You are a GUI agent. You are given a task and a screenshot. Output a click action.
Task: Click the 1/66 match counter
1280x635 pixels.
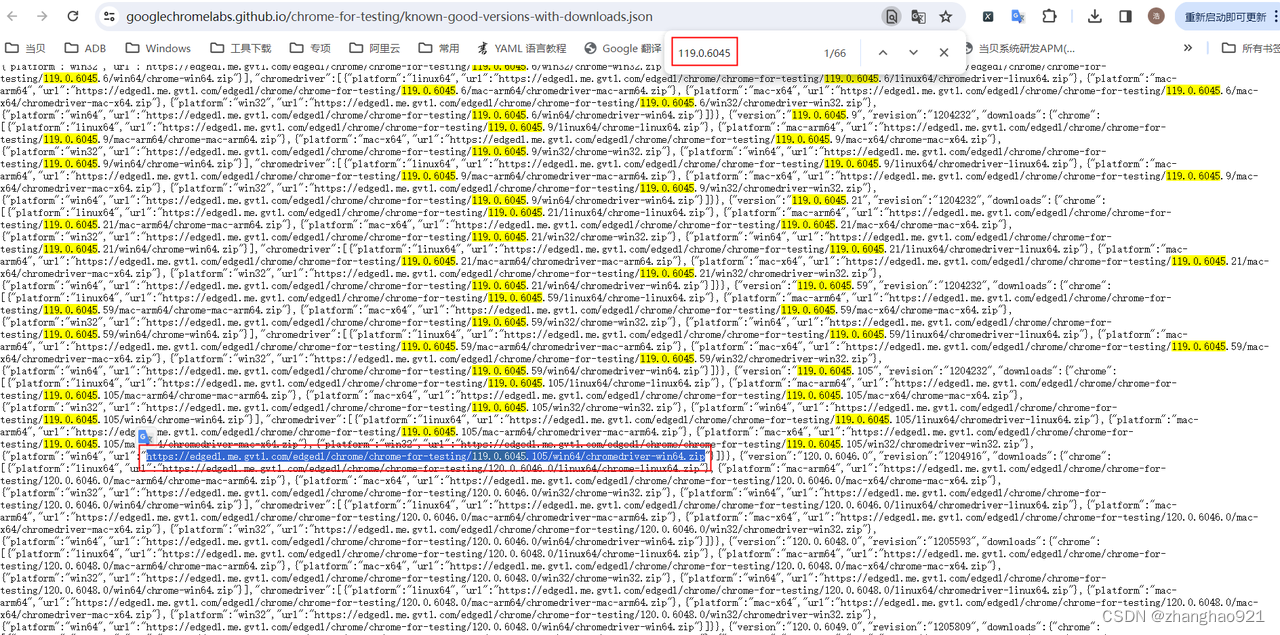pos(835,53)
